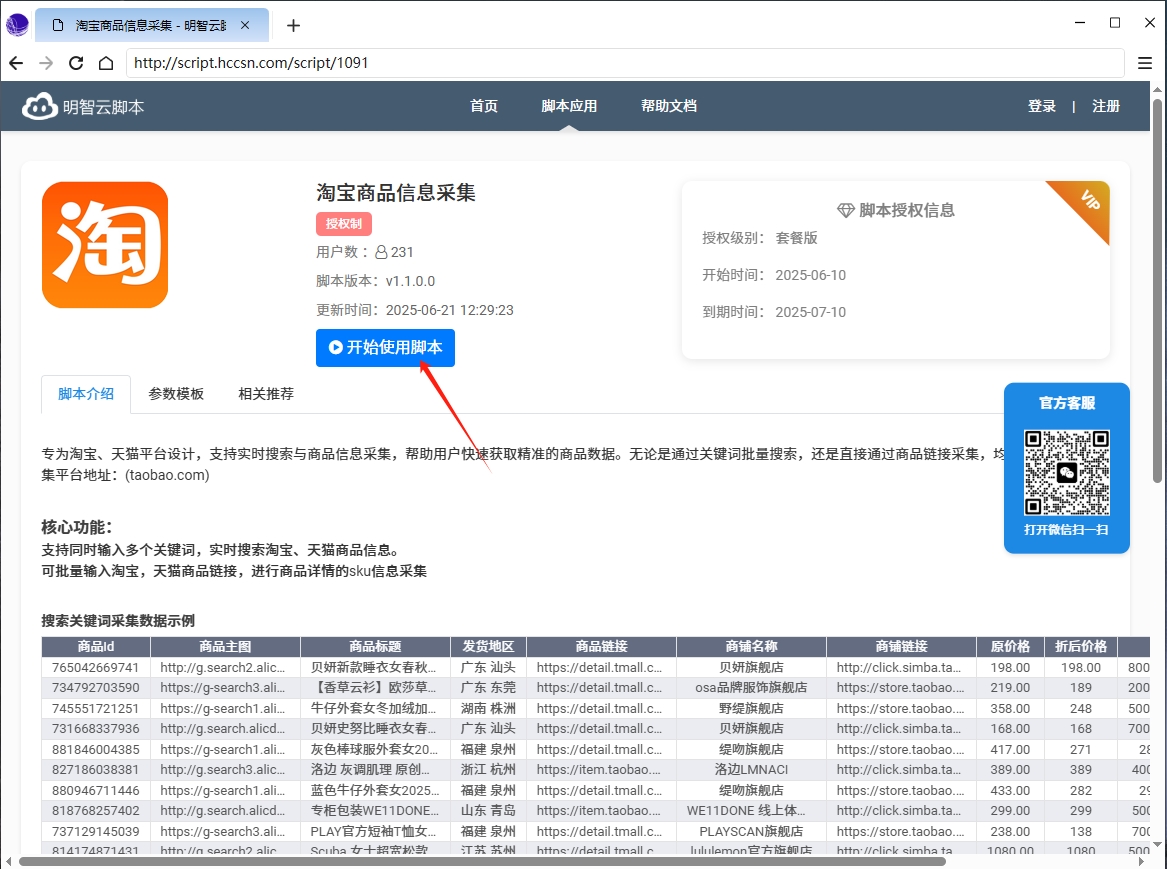Image resolution: width=1167 pixels, height=869 pixels.
Task: Click product id 734792703590
Action: [96, 687]
